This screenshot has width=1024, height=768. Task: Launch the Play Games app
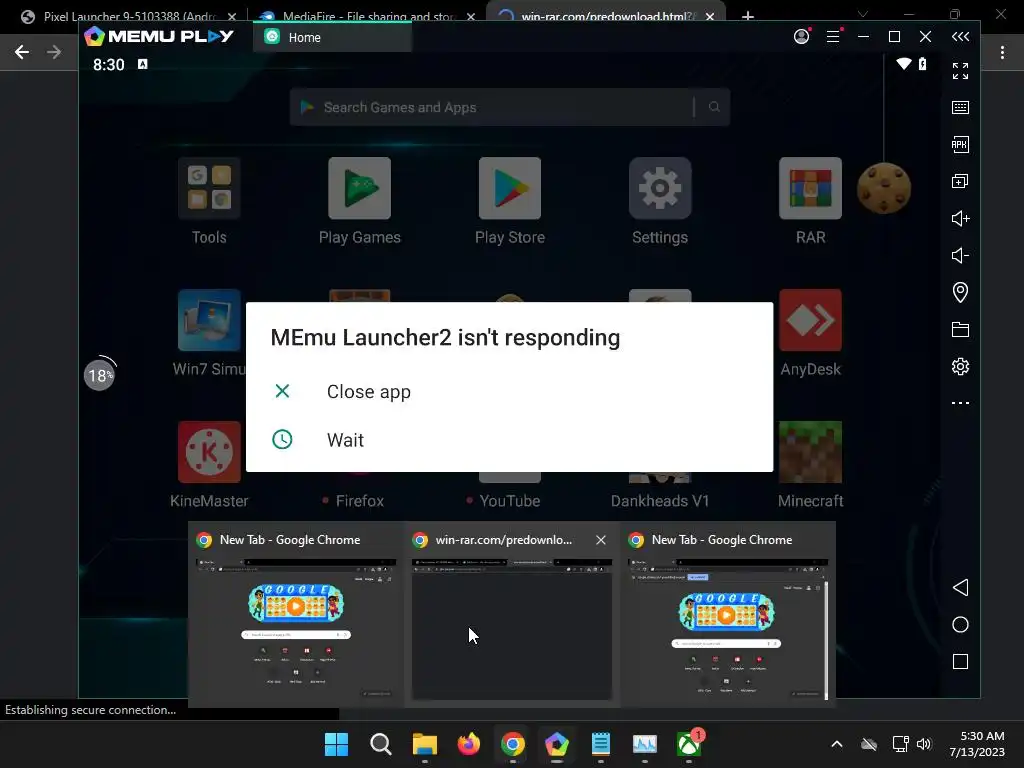(359, 188)
